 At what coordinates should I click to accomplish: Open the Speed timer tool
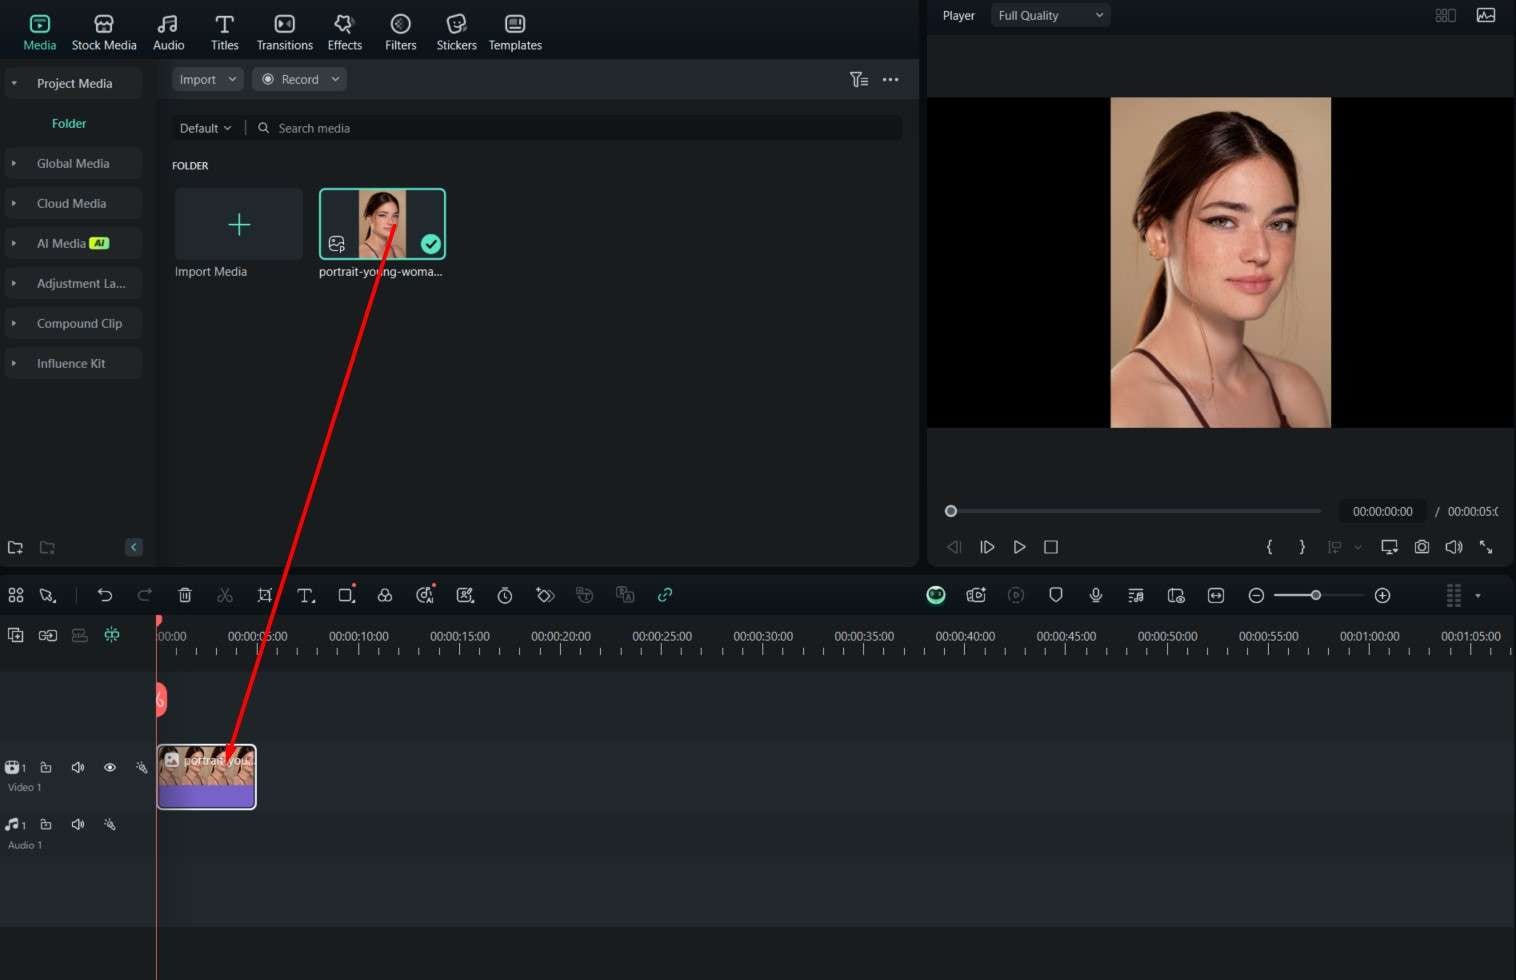pyautogui.click(x=505, y=595)
